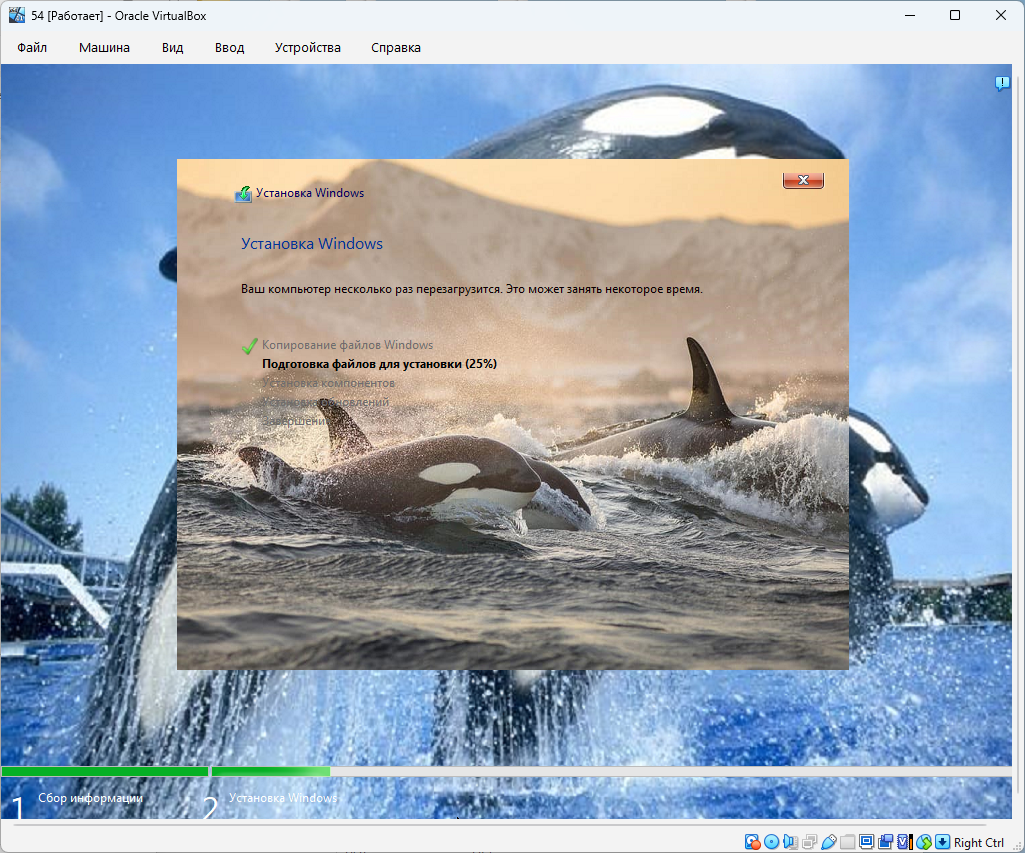Click the CPU virtualization status indicator
Screen dimensions: 1025x853
pos(904,842)
